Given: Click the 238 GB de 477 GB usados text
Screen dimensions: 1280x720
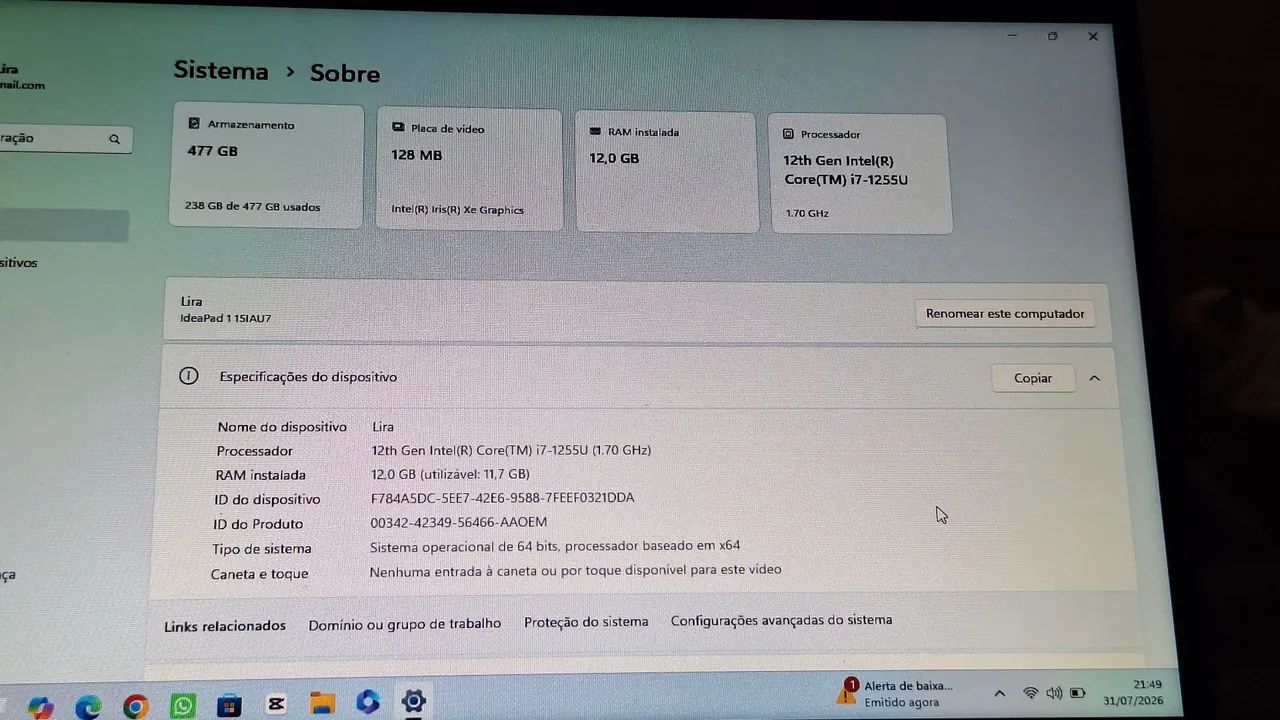Looking at the screenshot, I should pyautogui.click(x=252, y=207).
